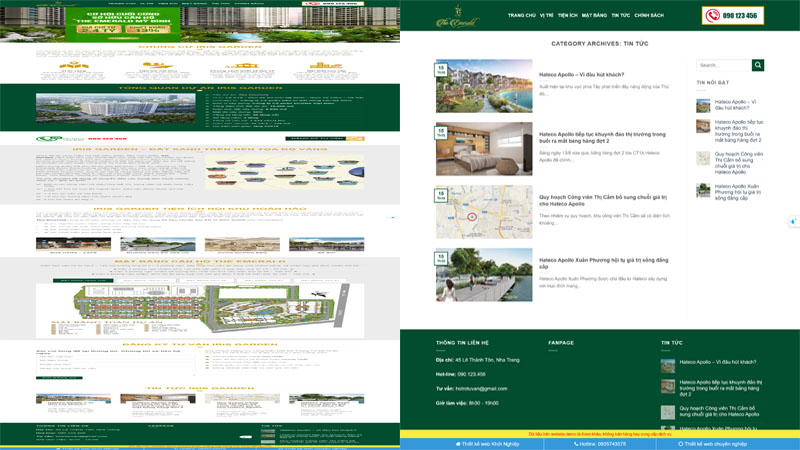This screenshot has width=800, height=450.
Task: Click the search magnifier button in sidebar
Action: pyautogui.click(x=758, y=65)
